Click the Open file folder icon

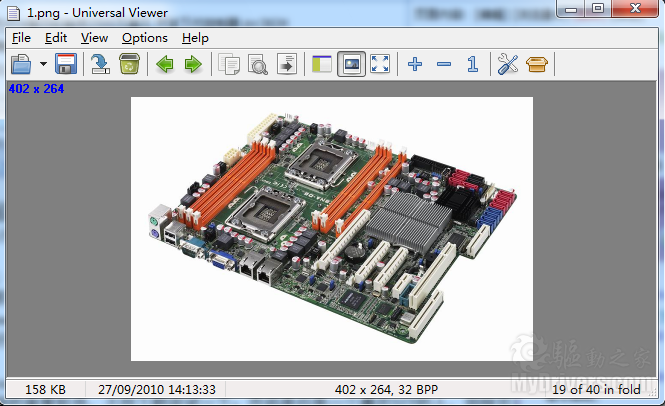21,65
